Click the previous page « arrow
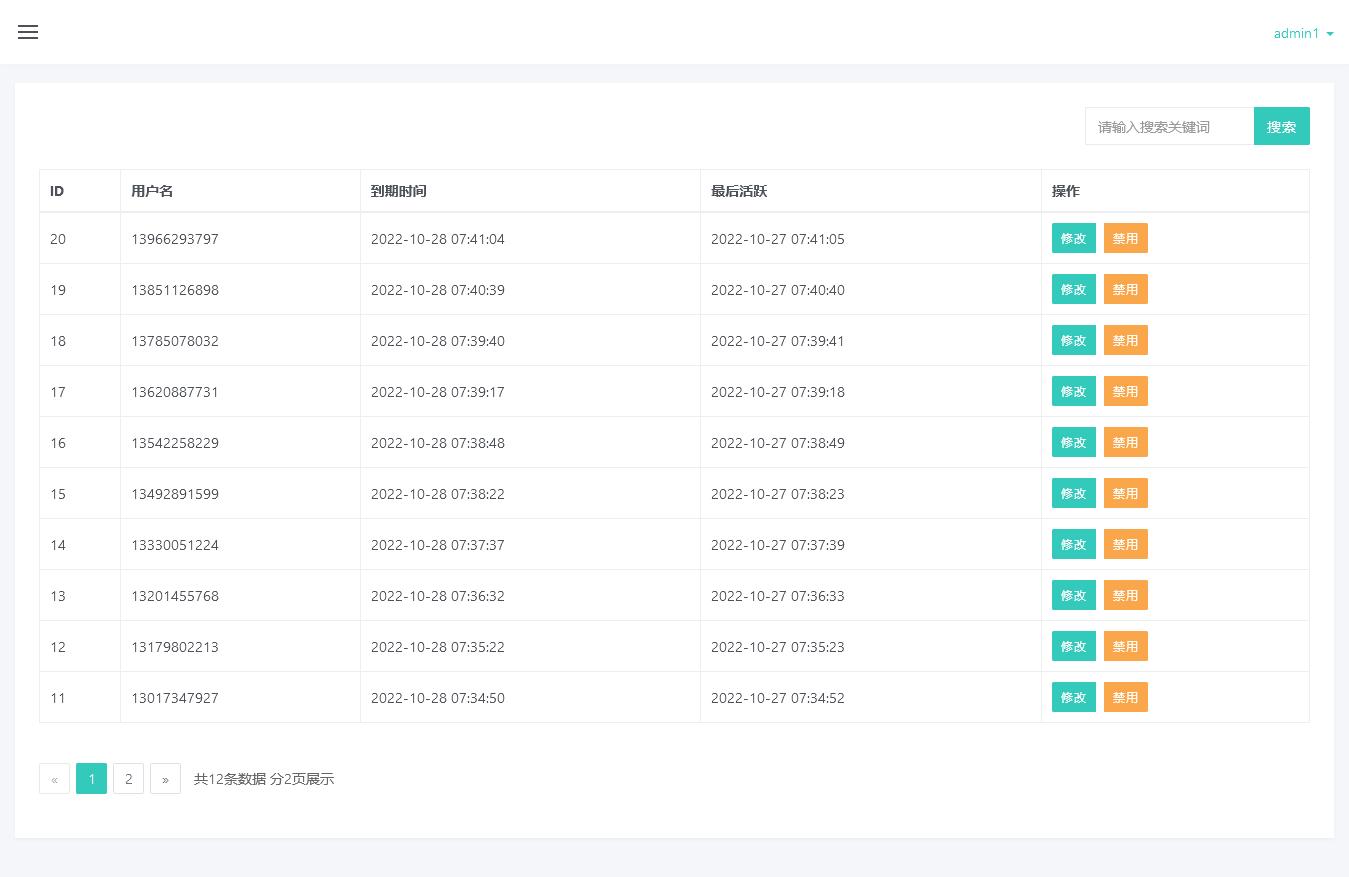Viewport: 1349px width, 877px height. coord(54,779)
